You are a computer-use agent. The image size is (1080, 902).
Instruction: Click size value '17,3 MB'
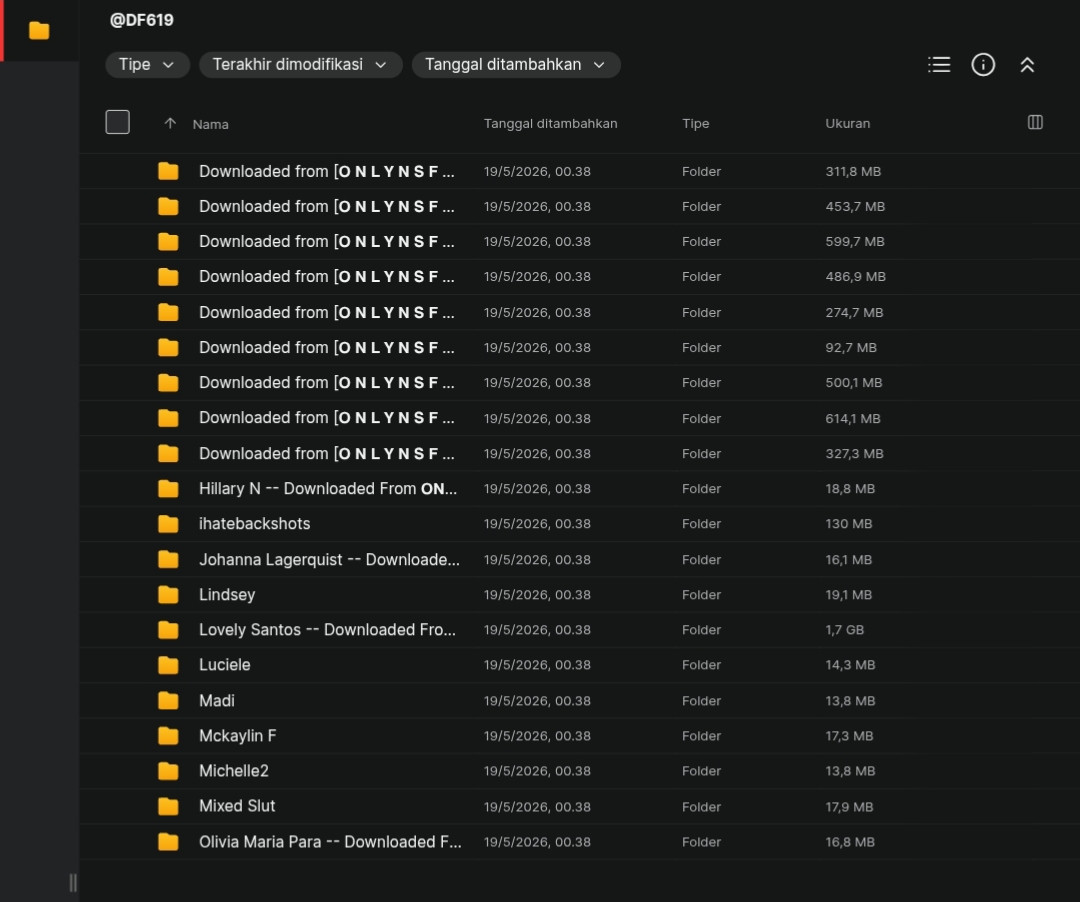[849, 735]
